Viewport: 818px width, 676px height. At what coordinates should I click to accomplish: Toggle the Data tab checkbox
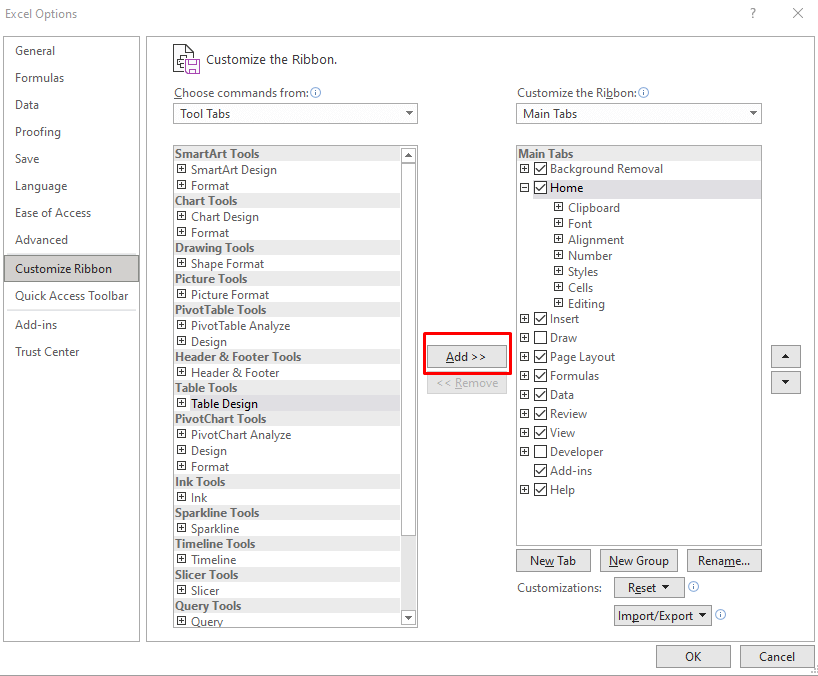540,395
